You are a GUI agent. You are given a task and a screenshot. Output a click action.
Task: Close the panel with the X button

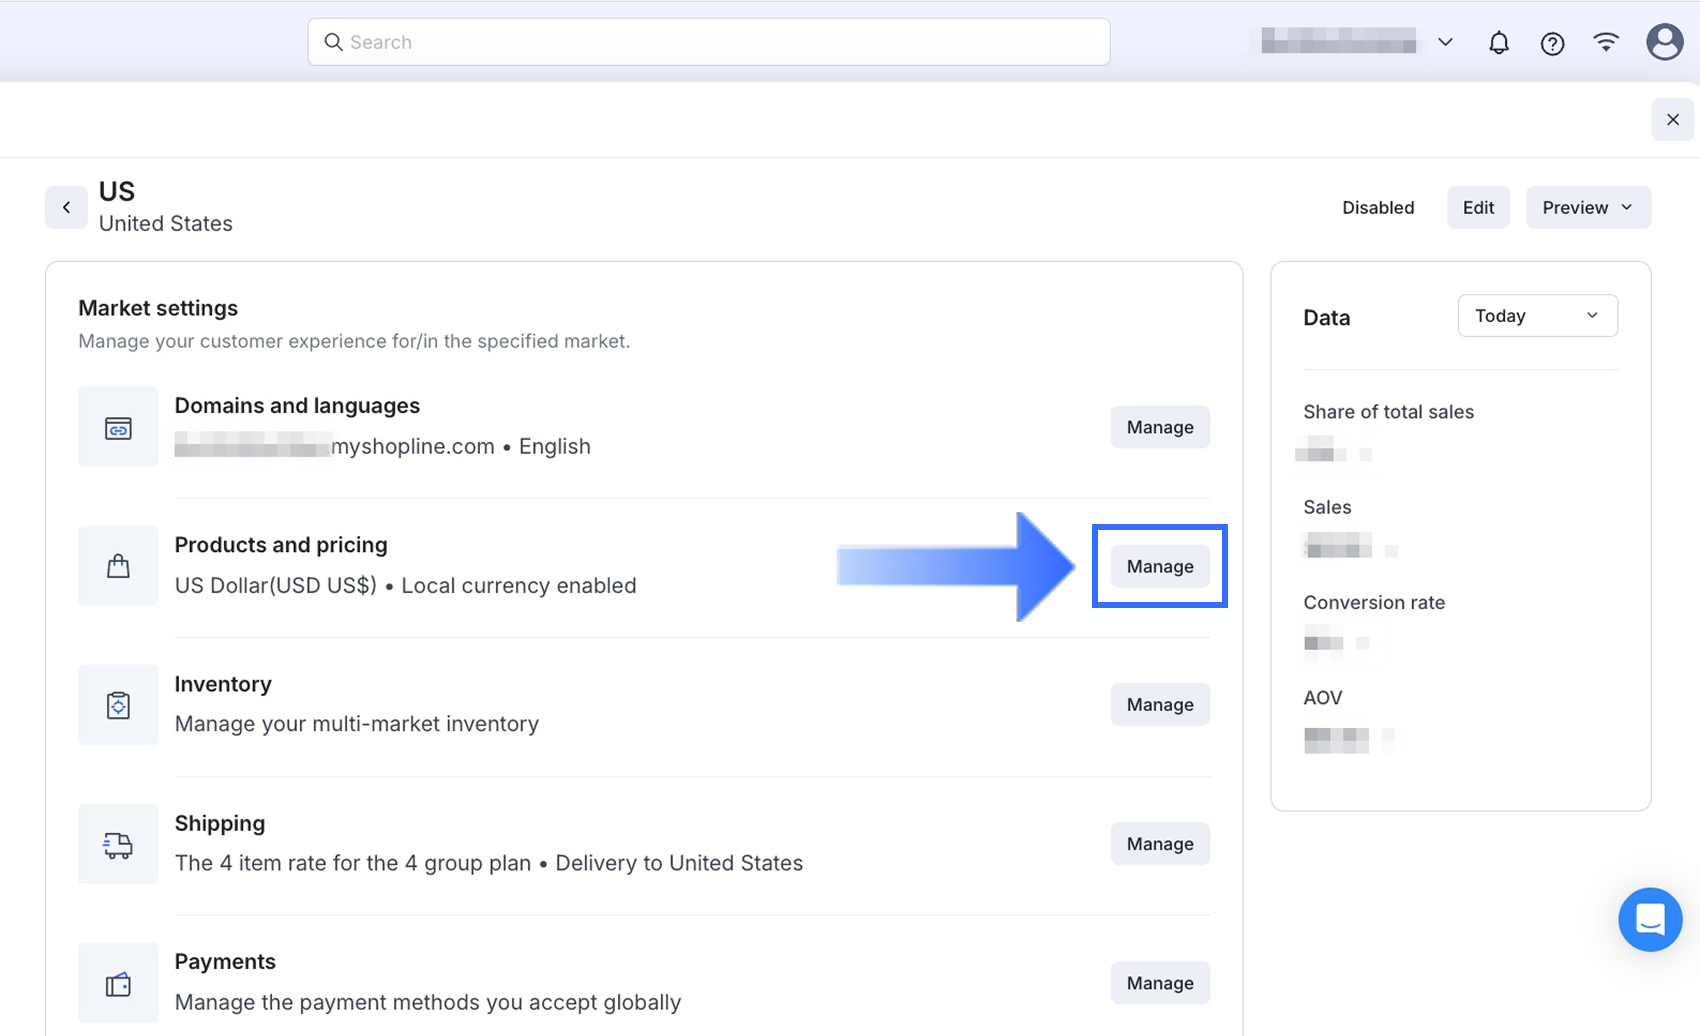coord(1672,120)
